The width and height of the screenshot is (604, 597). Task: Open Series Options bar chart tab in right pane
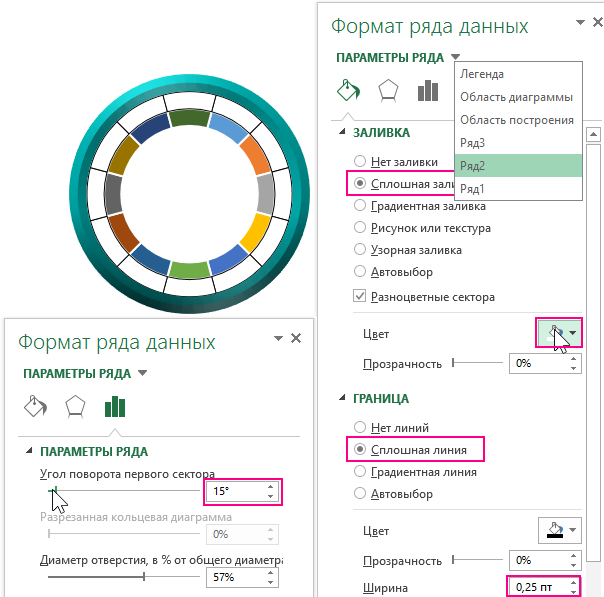(428, 91)
